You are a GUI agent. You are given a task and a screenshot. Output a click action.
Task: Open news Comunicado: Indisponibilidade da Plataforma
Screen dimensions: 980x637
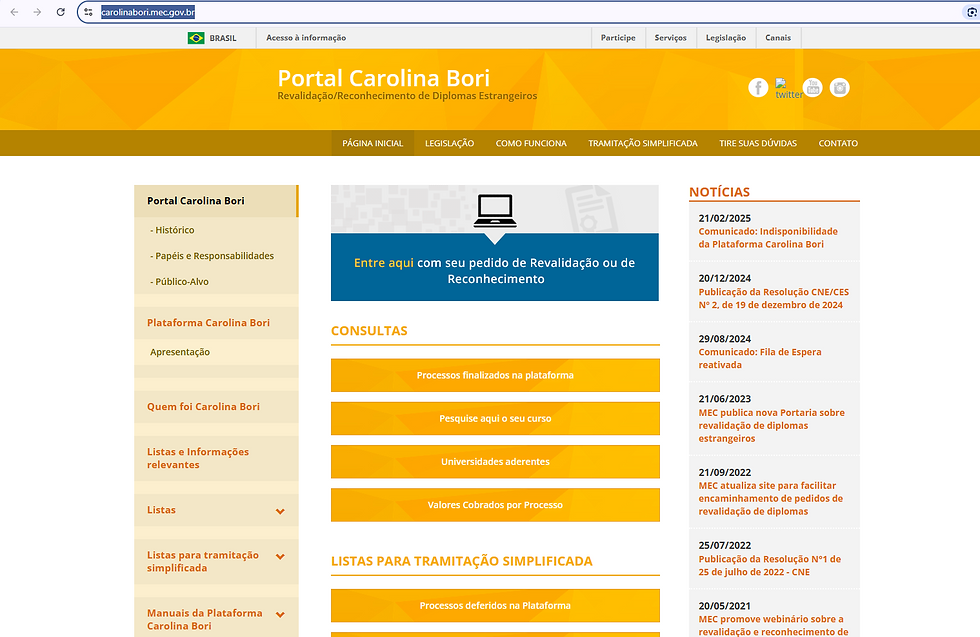[768, 238]
